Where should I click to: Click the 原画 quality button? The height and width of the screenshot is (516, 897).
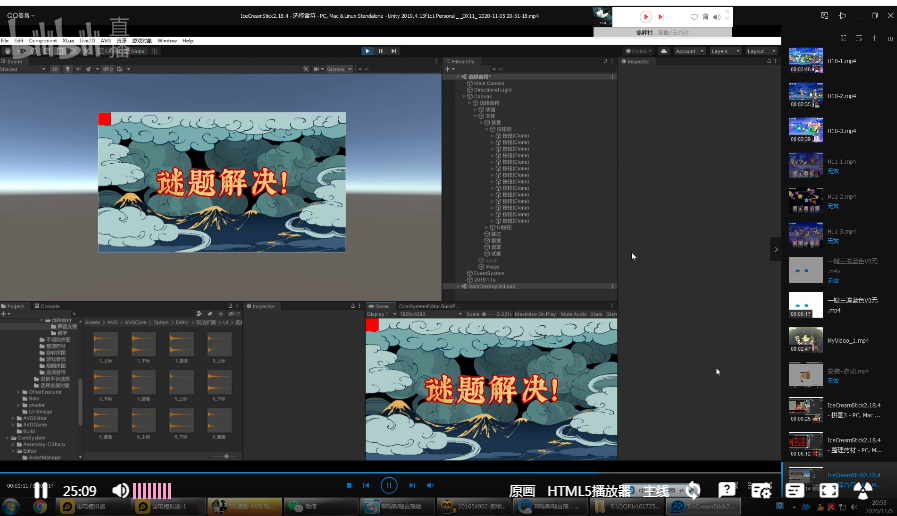(522, 491)
